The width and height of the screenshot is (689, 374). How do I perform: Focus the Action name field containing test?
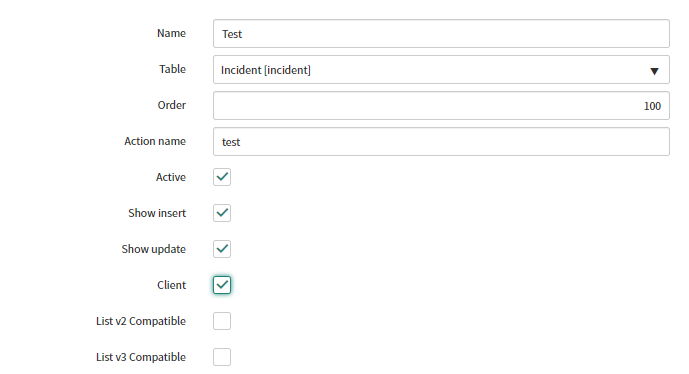(441, 142)
